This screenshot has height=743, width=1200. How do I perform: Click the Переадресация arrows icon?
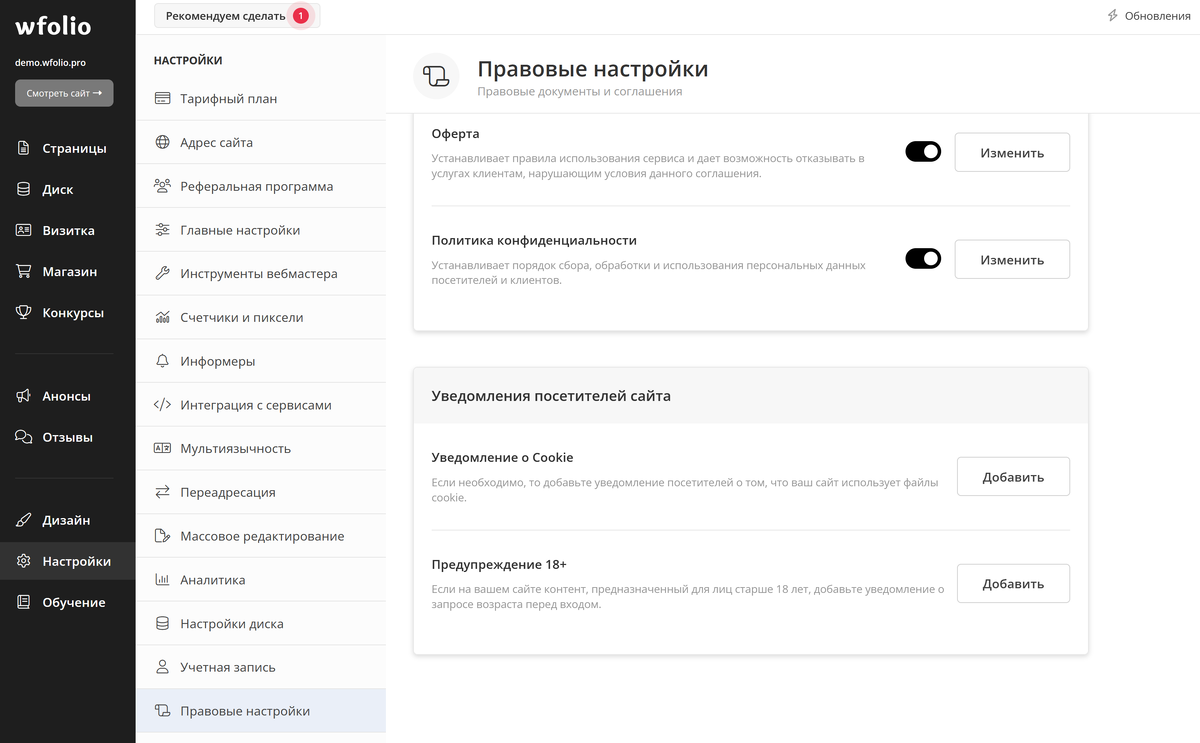[161, 492]
